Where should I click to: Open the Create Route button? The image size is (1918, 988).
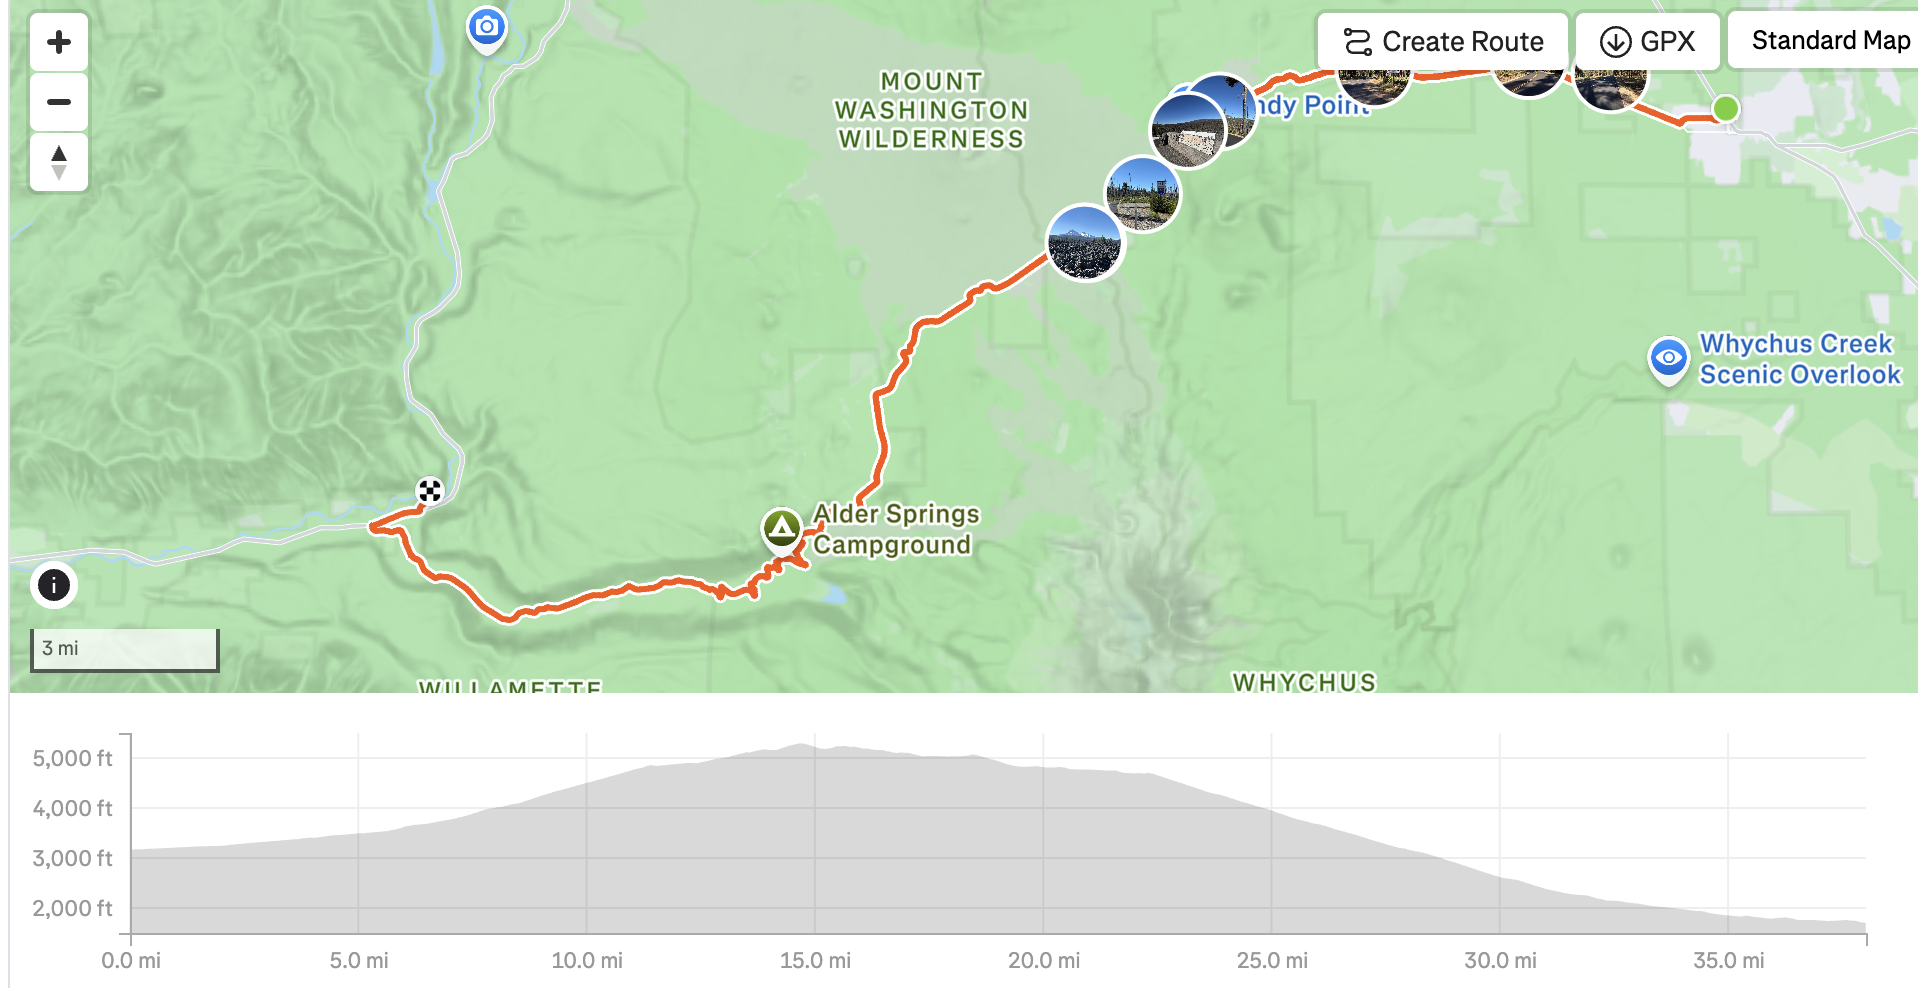(x=1442, y=42)
